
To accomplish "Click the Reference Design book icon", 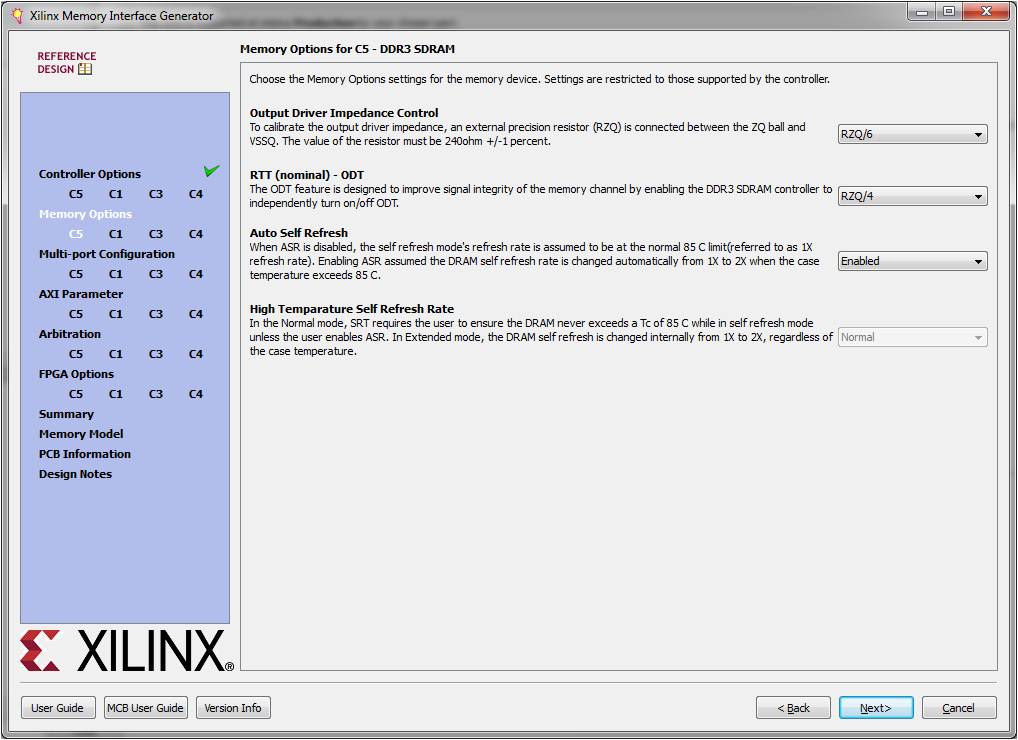I will (85, 69).
